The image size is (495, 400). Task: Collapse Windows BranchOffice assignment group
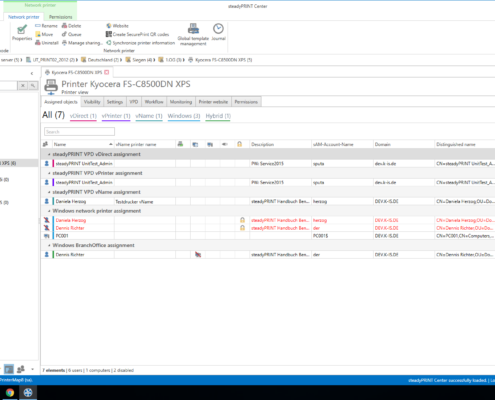pyautogui.click(x=49, y=245)
